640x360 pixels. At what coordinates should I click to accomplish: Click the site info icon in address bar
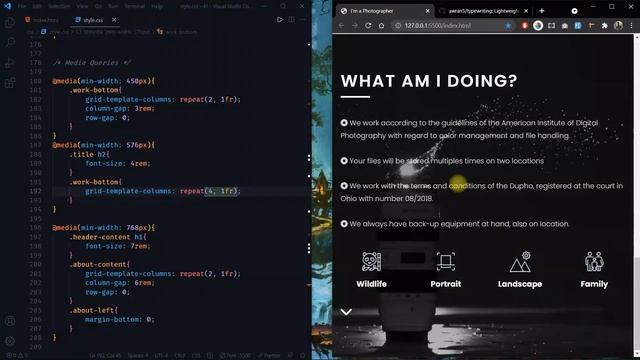point(398,25)
